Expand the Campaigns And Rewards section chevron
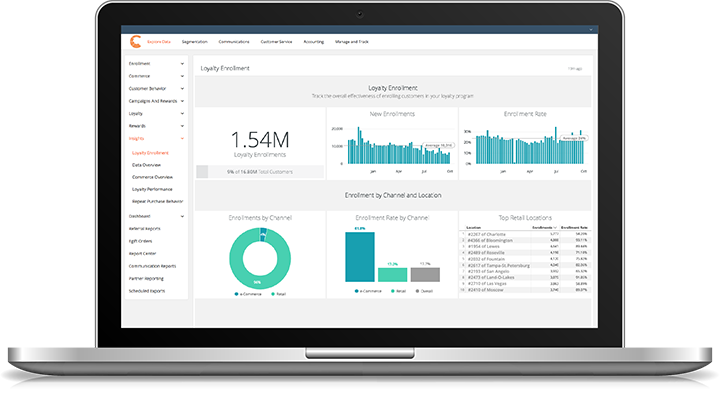Screen dimensions: 720x402 (182, 101)
